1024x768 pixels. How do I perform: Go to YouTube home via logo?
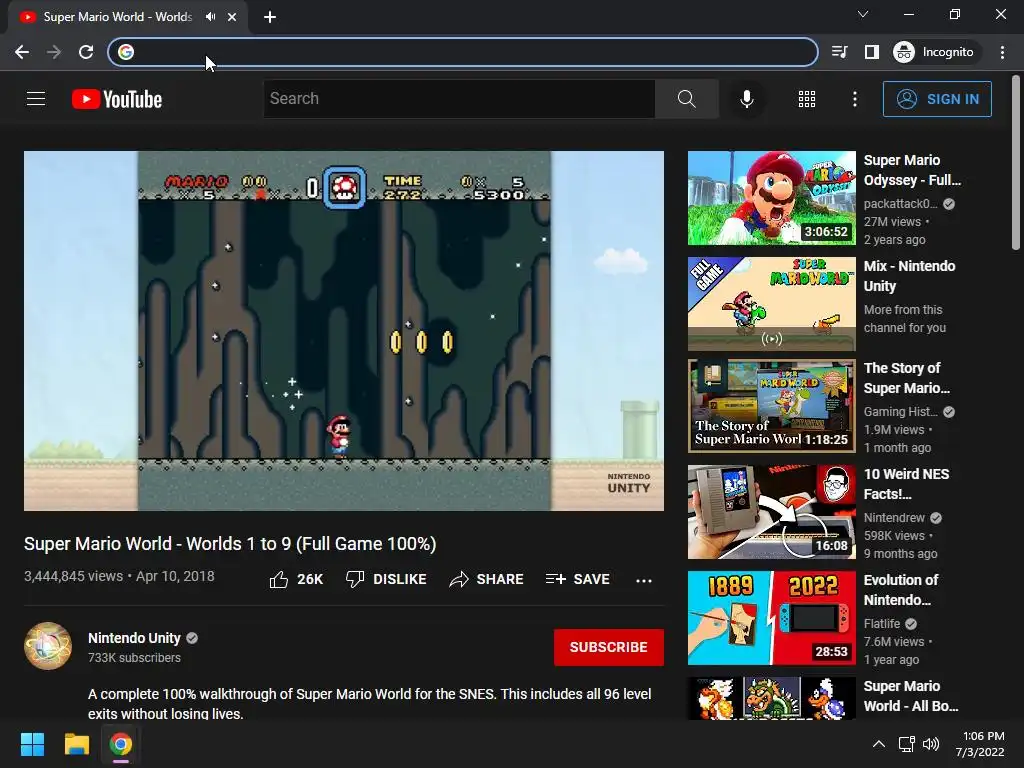[117, 99]
